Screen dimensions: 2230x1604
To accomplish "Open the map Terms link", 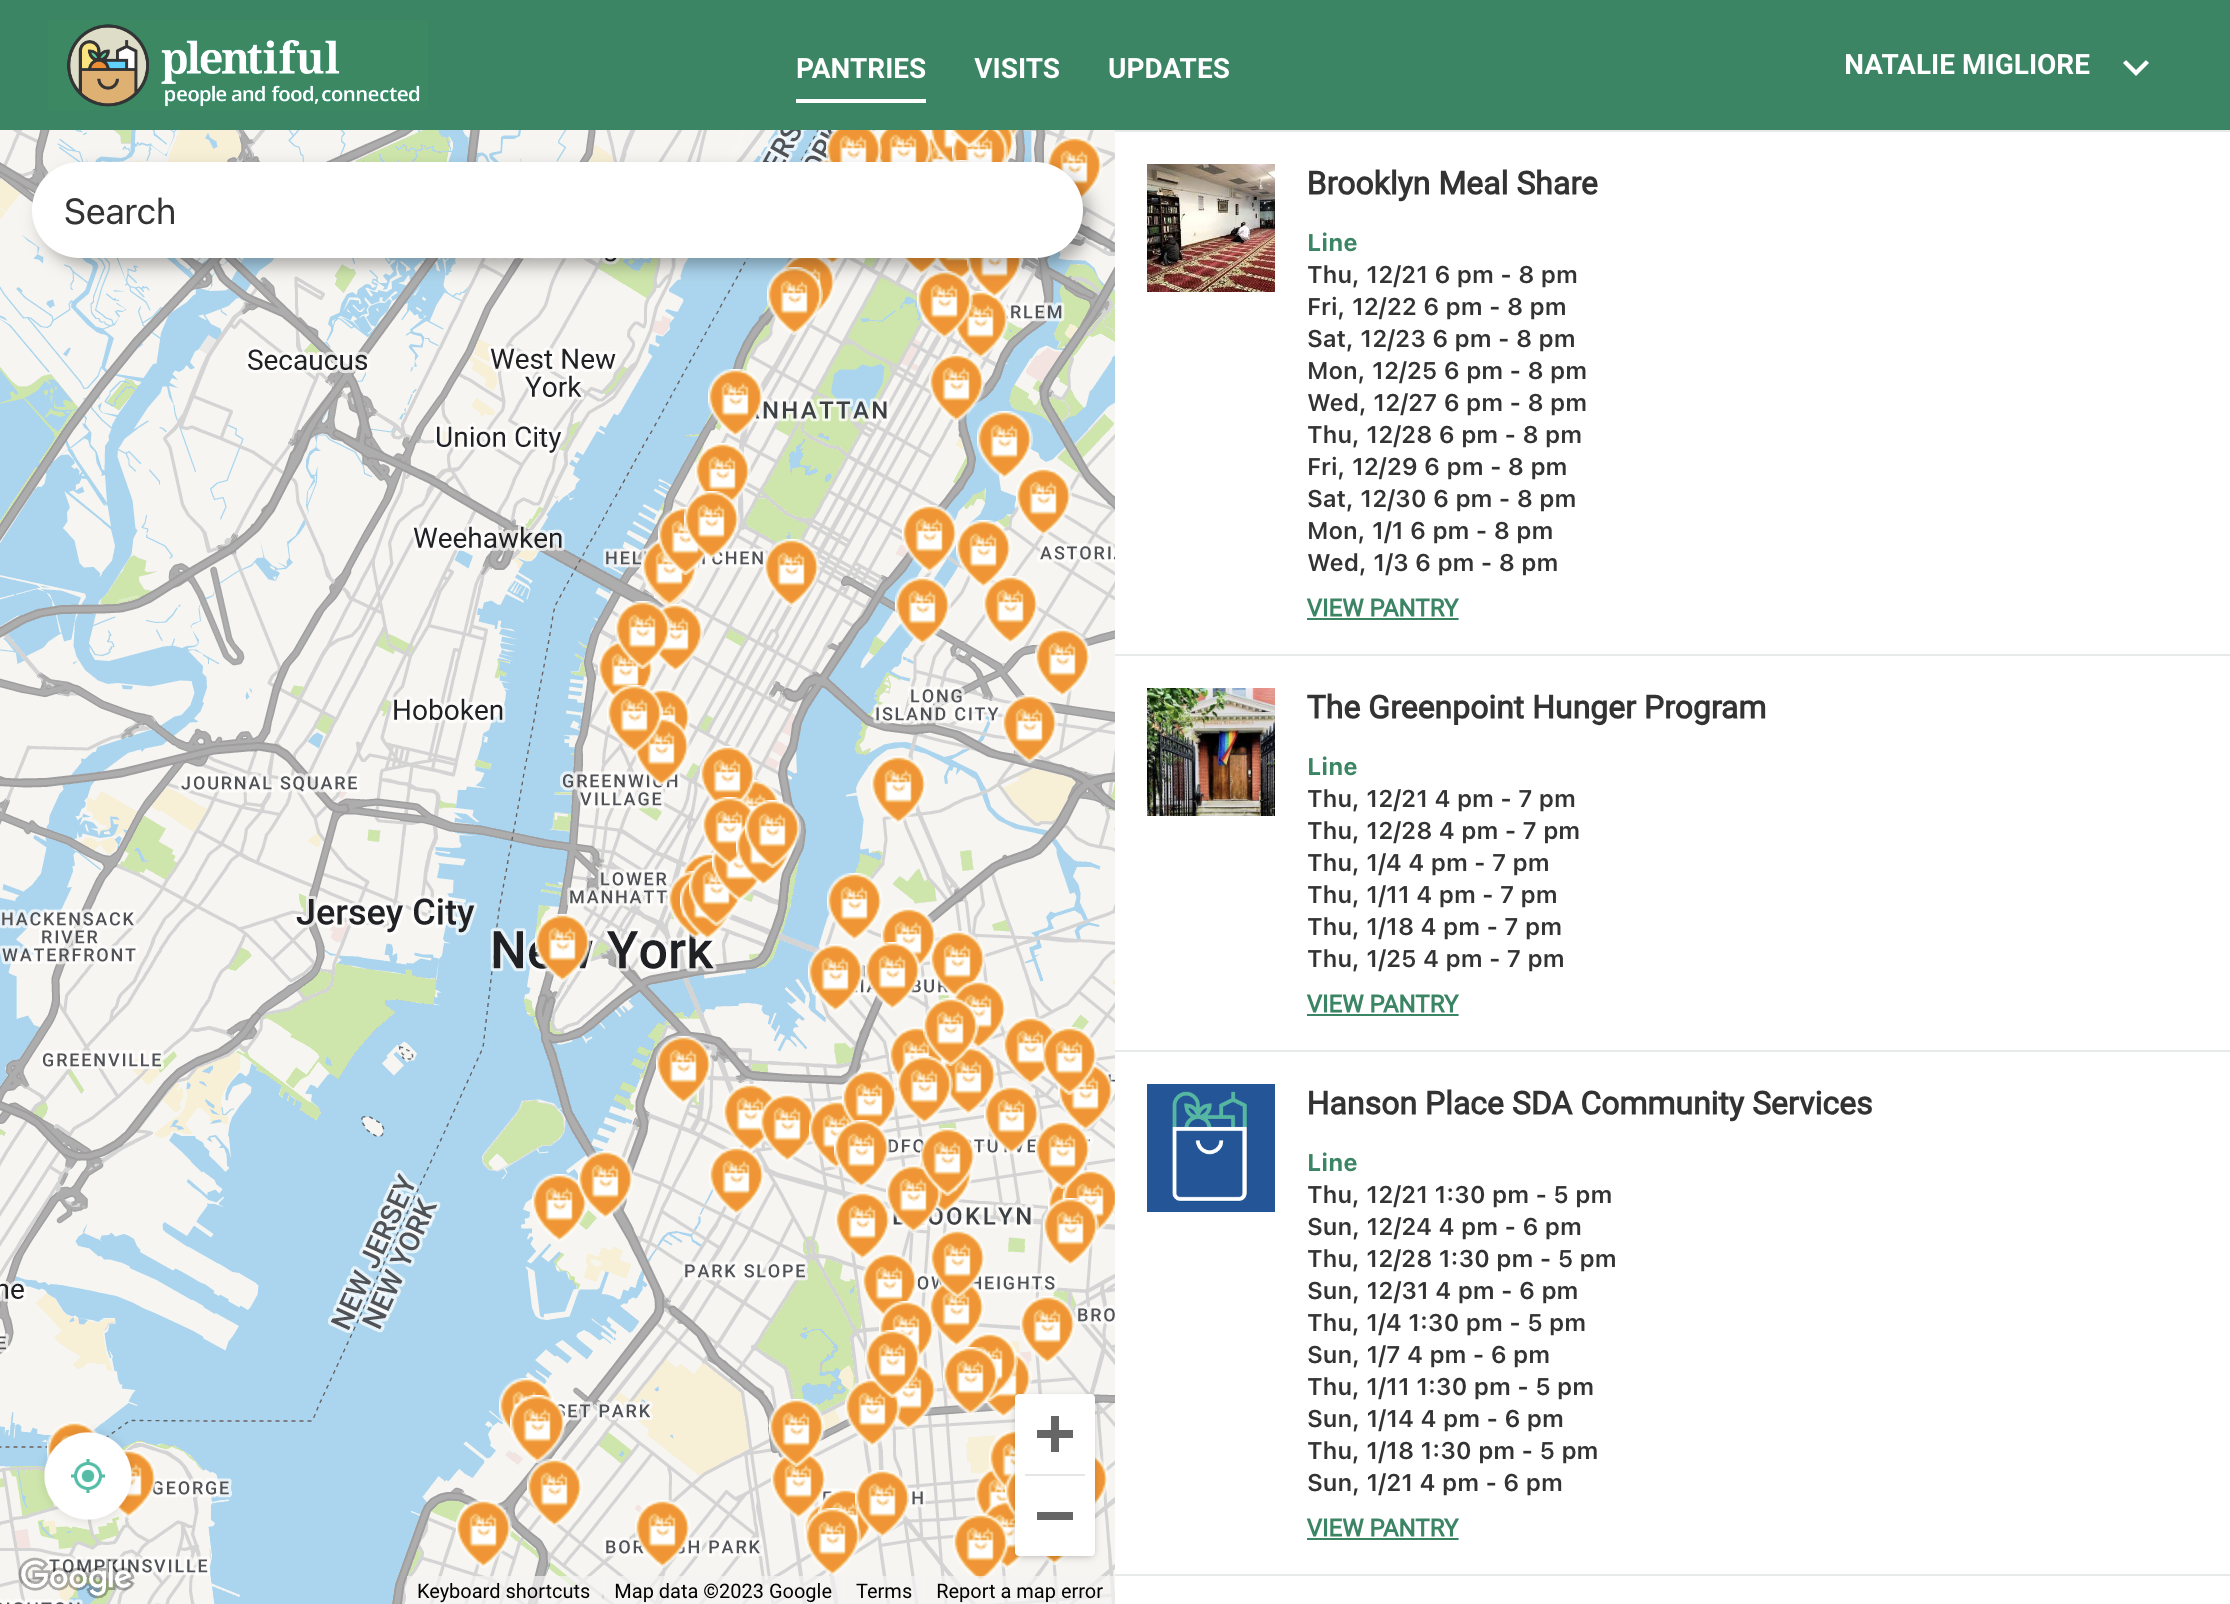I will point(883,1590).
